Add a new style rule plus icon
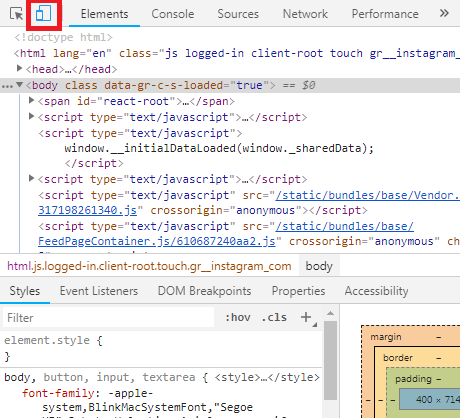 pos(306,317)
